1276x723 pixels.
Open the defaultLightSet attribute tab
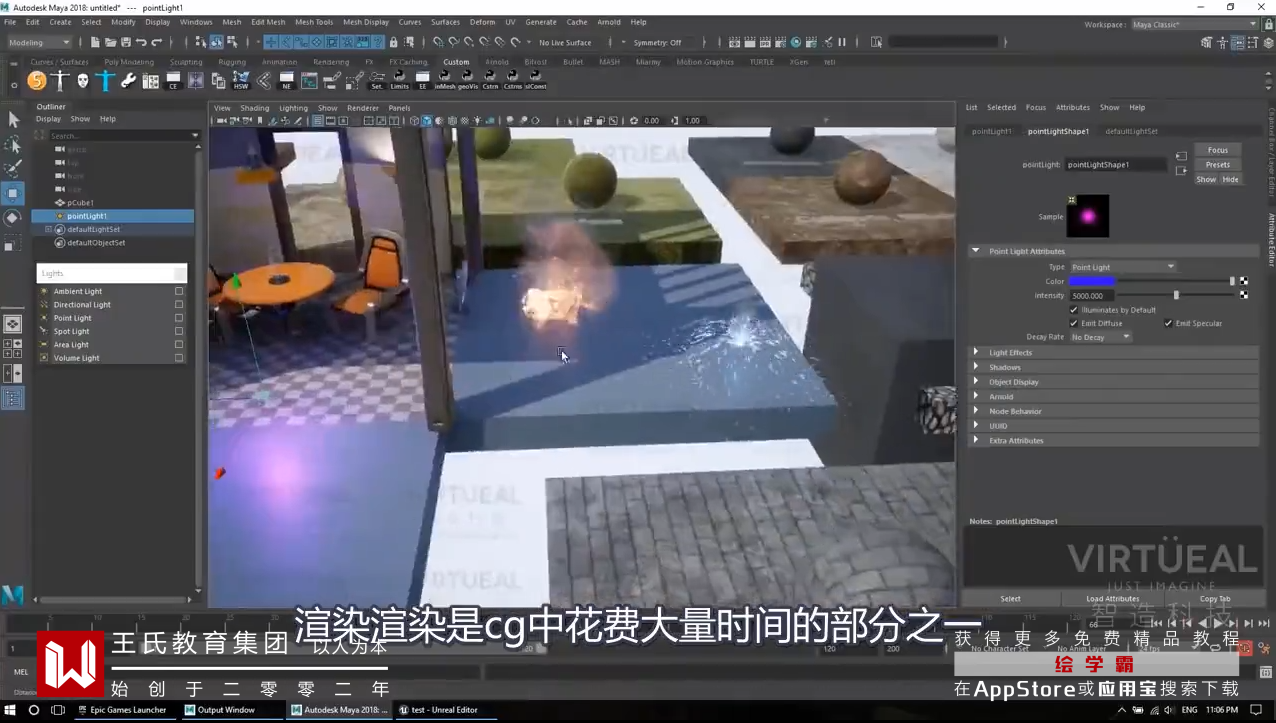click(x=1131, y=131)
